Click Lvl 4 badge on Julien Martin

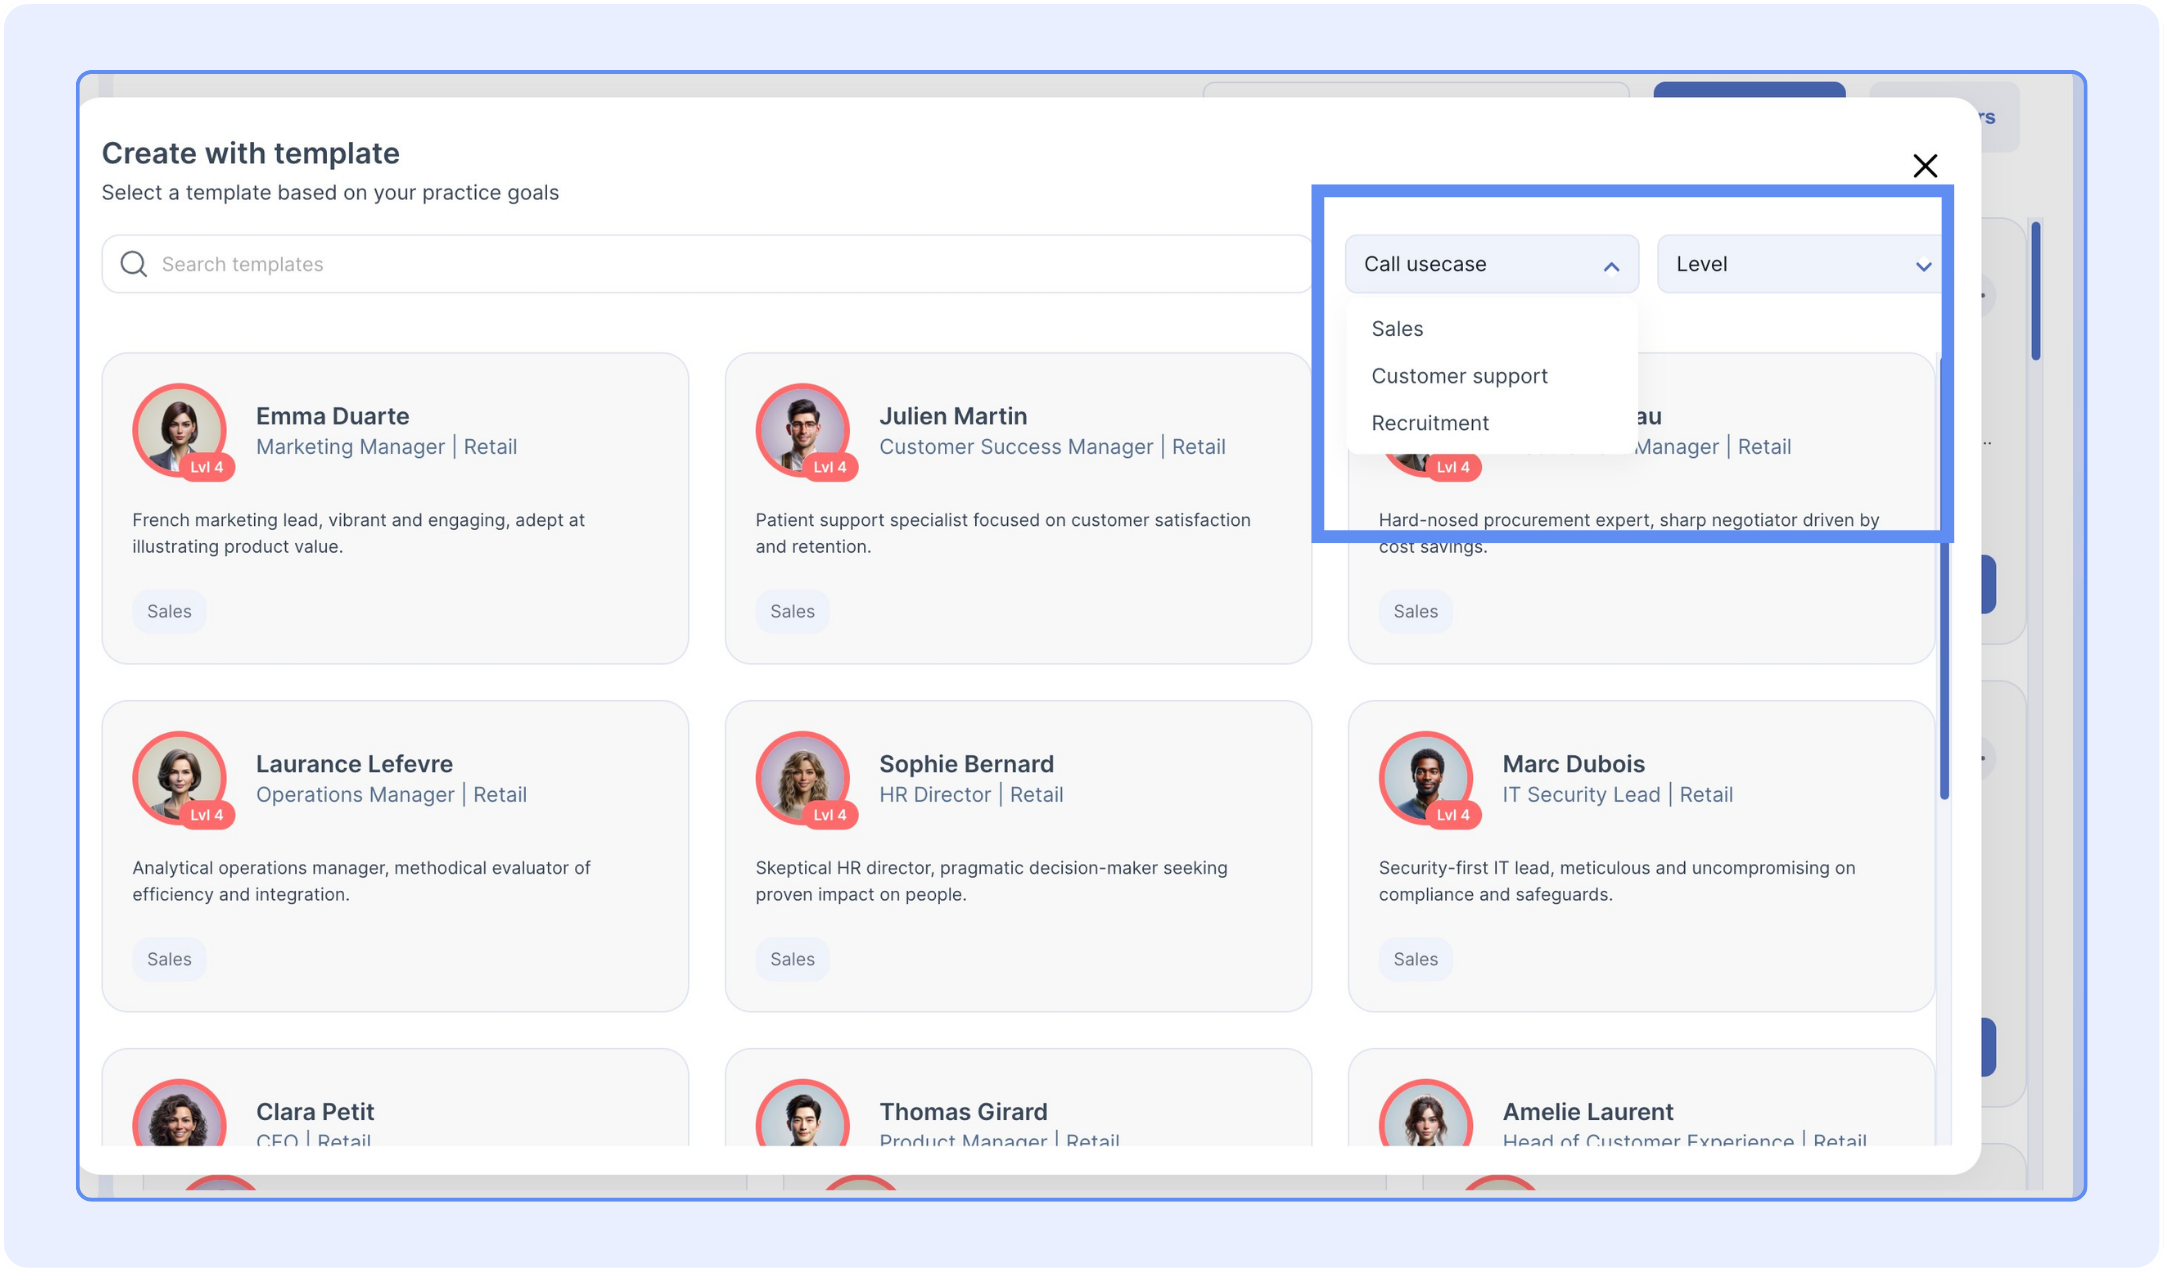(830, 467)
